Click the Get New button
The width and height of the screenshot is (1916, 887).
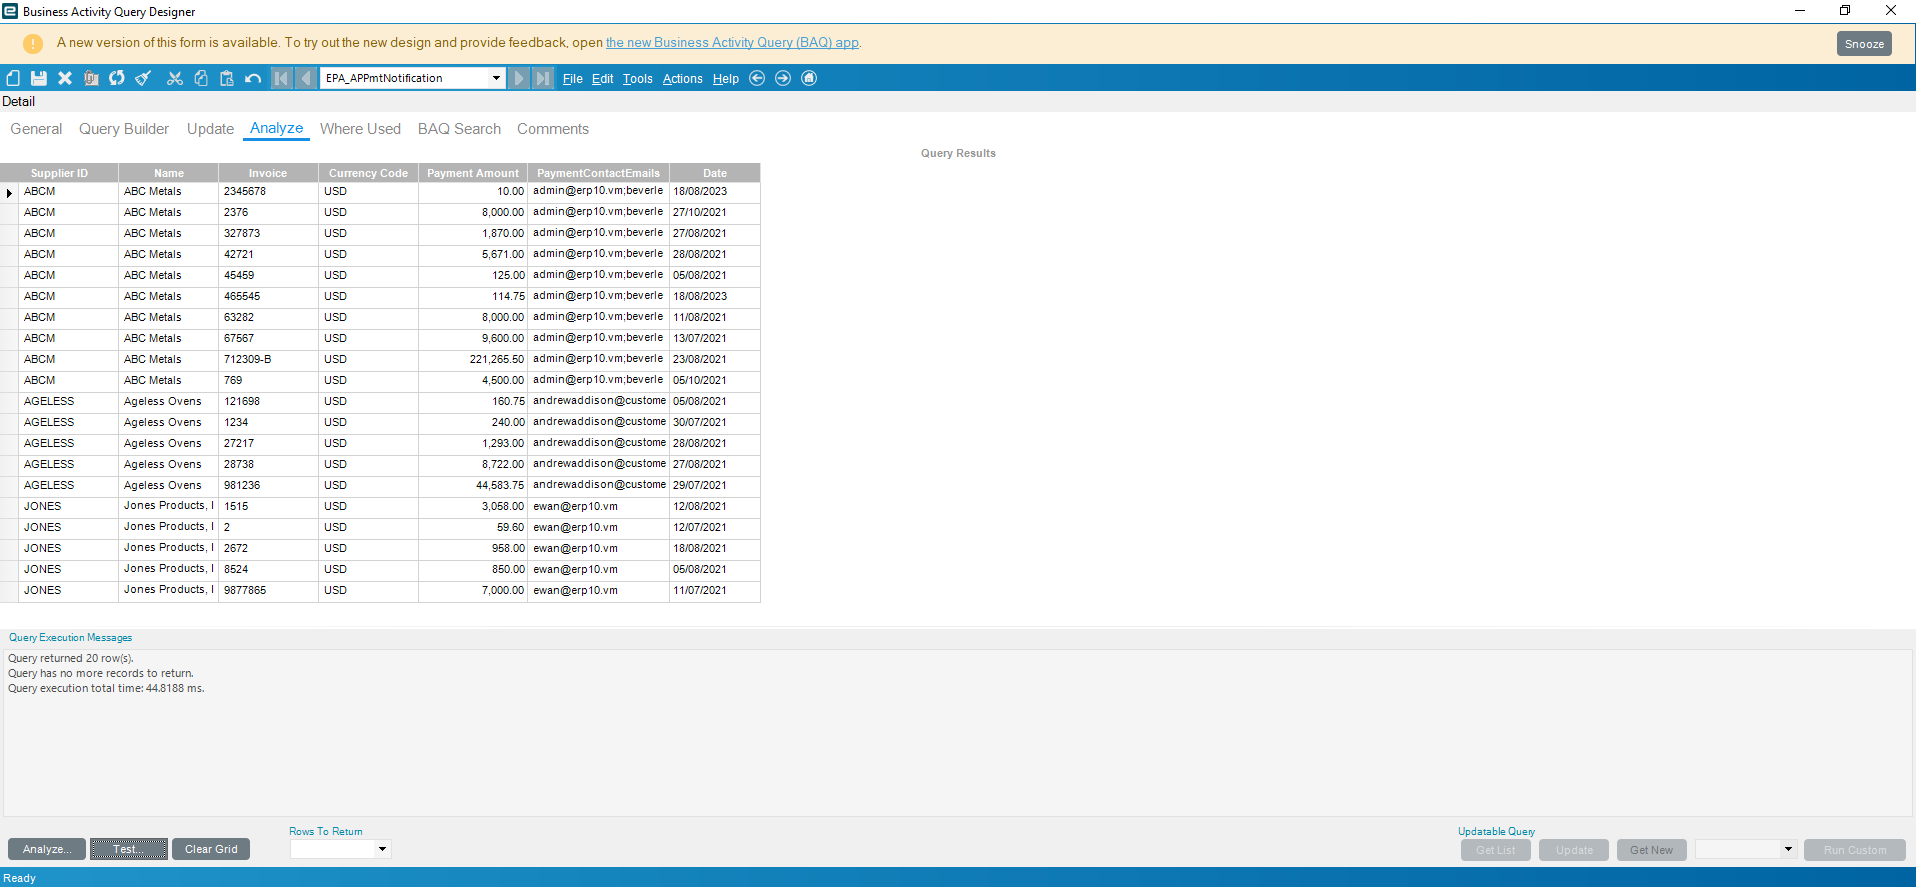(x=1651, y=850)
